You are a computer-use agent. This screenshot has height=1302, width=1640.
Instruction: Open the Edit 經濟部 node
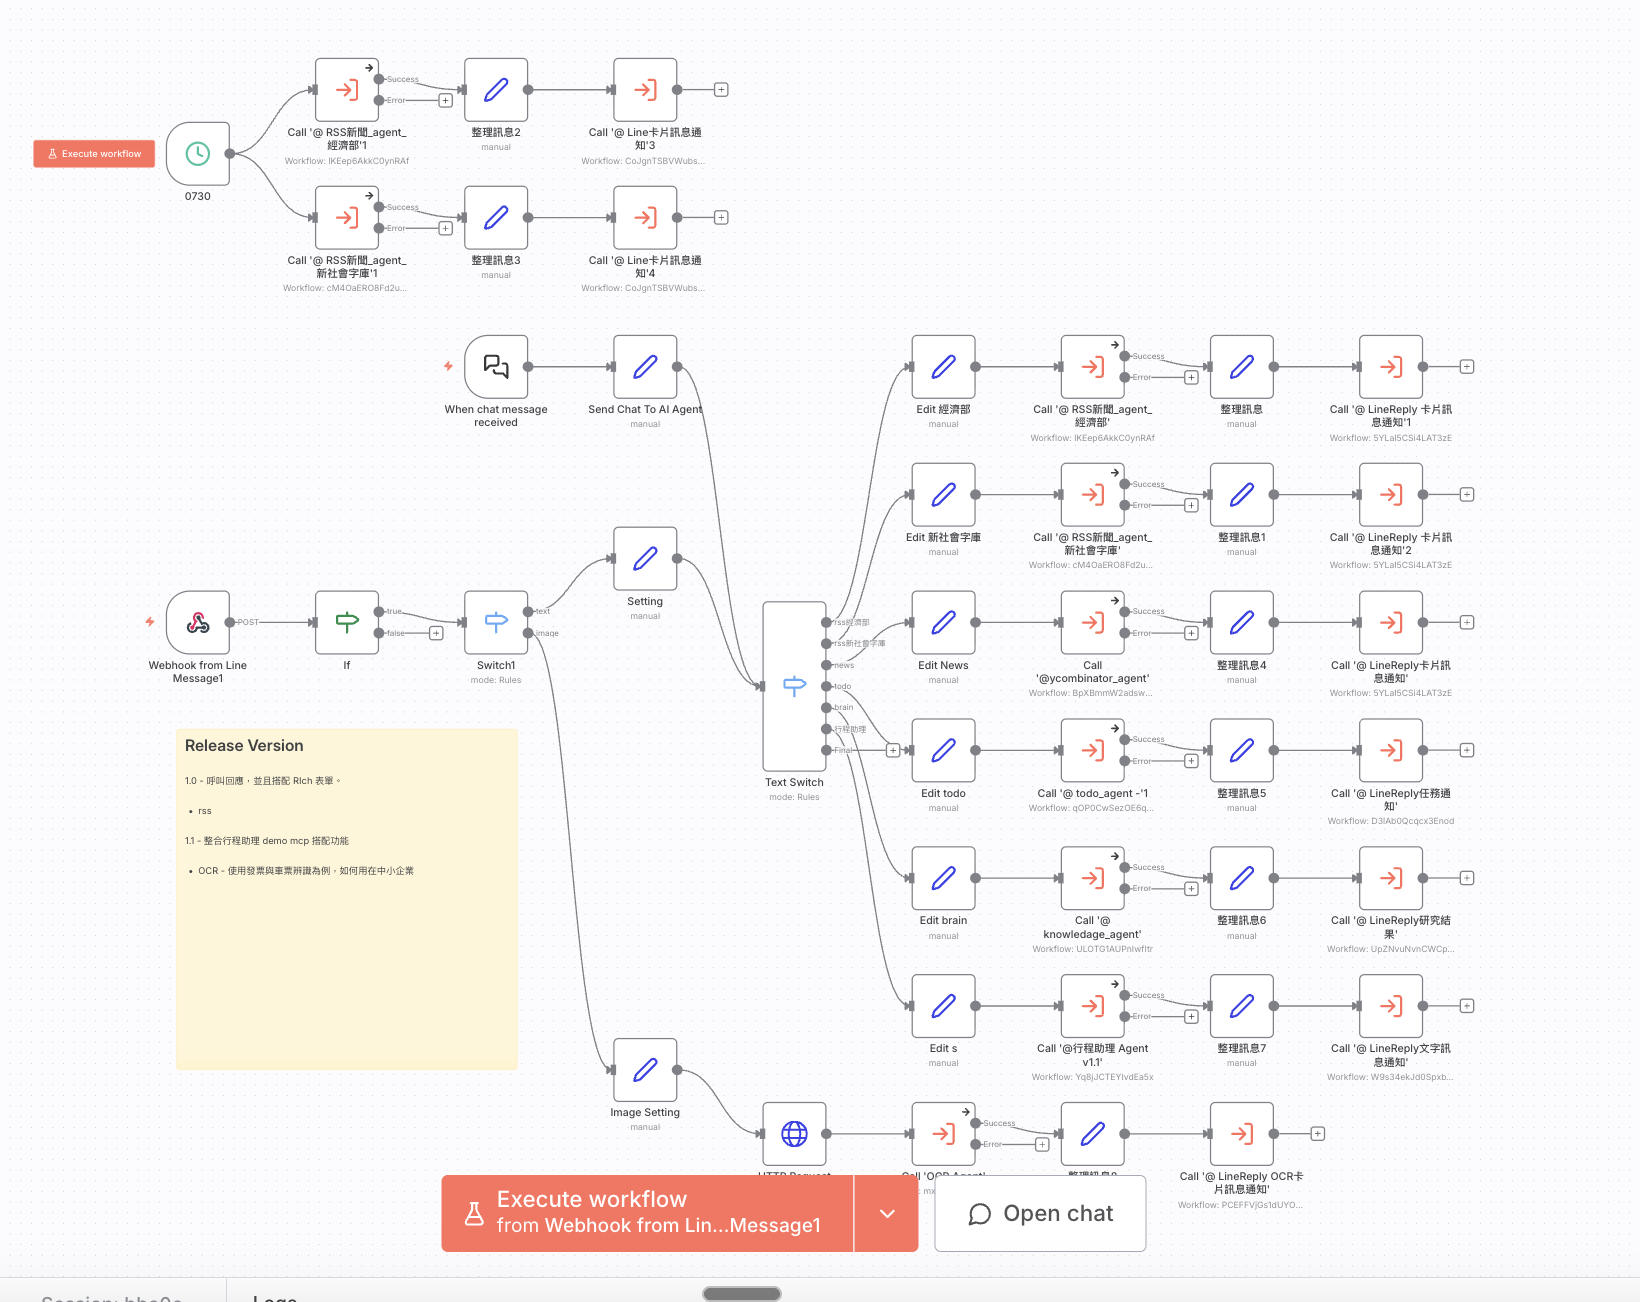point(943,367)
